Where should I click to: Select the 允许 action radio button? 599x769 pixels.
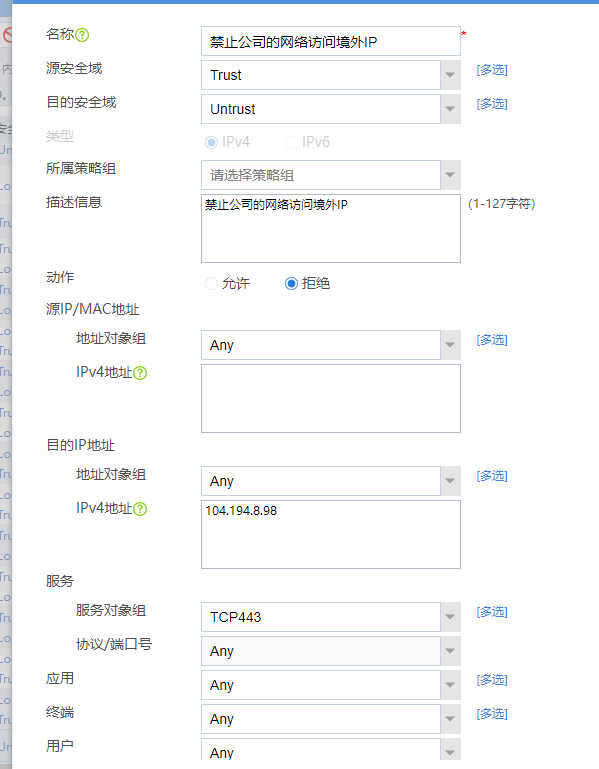click(x=211, y=283)
